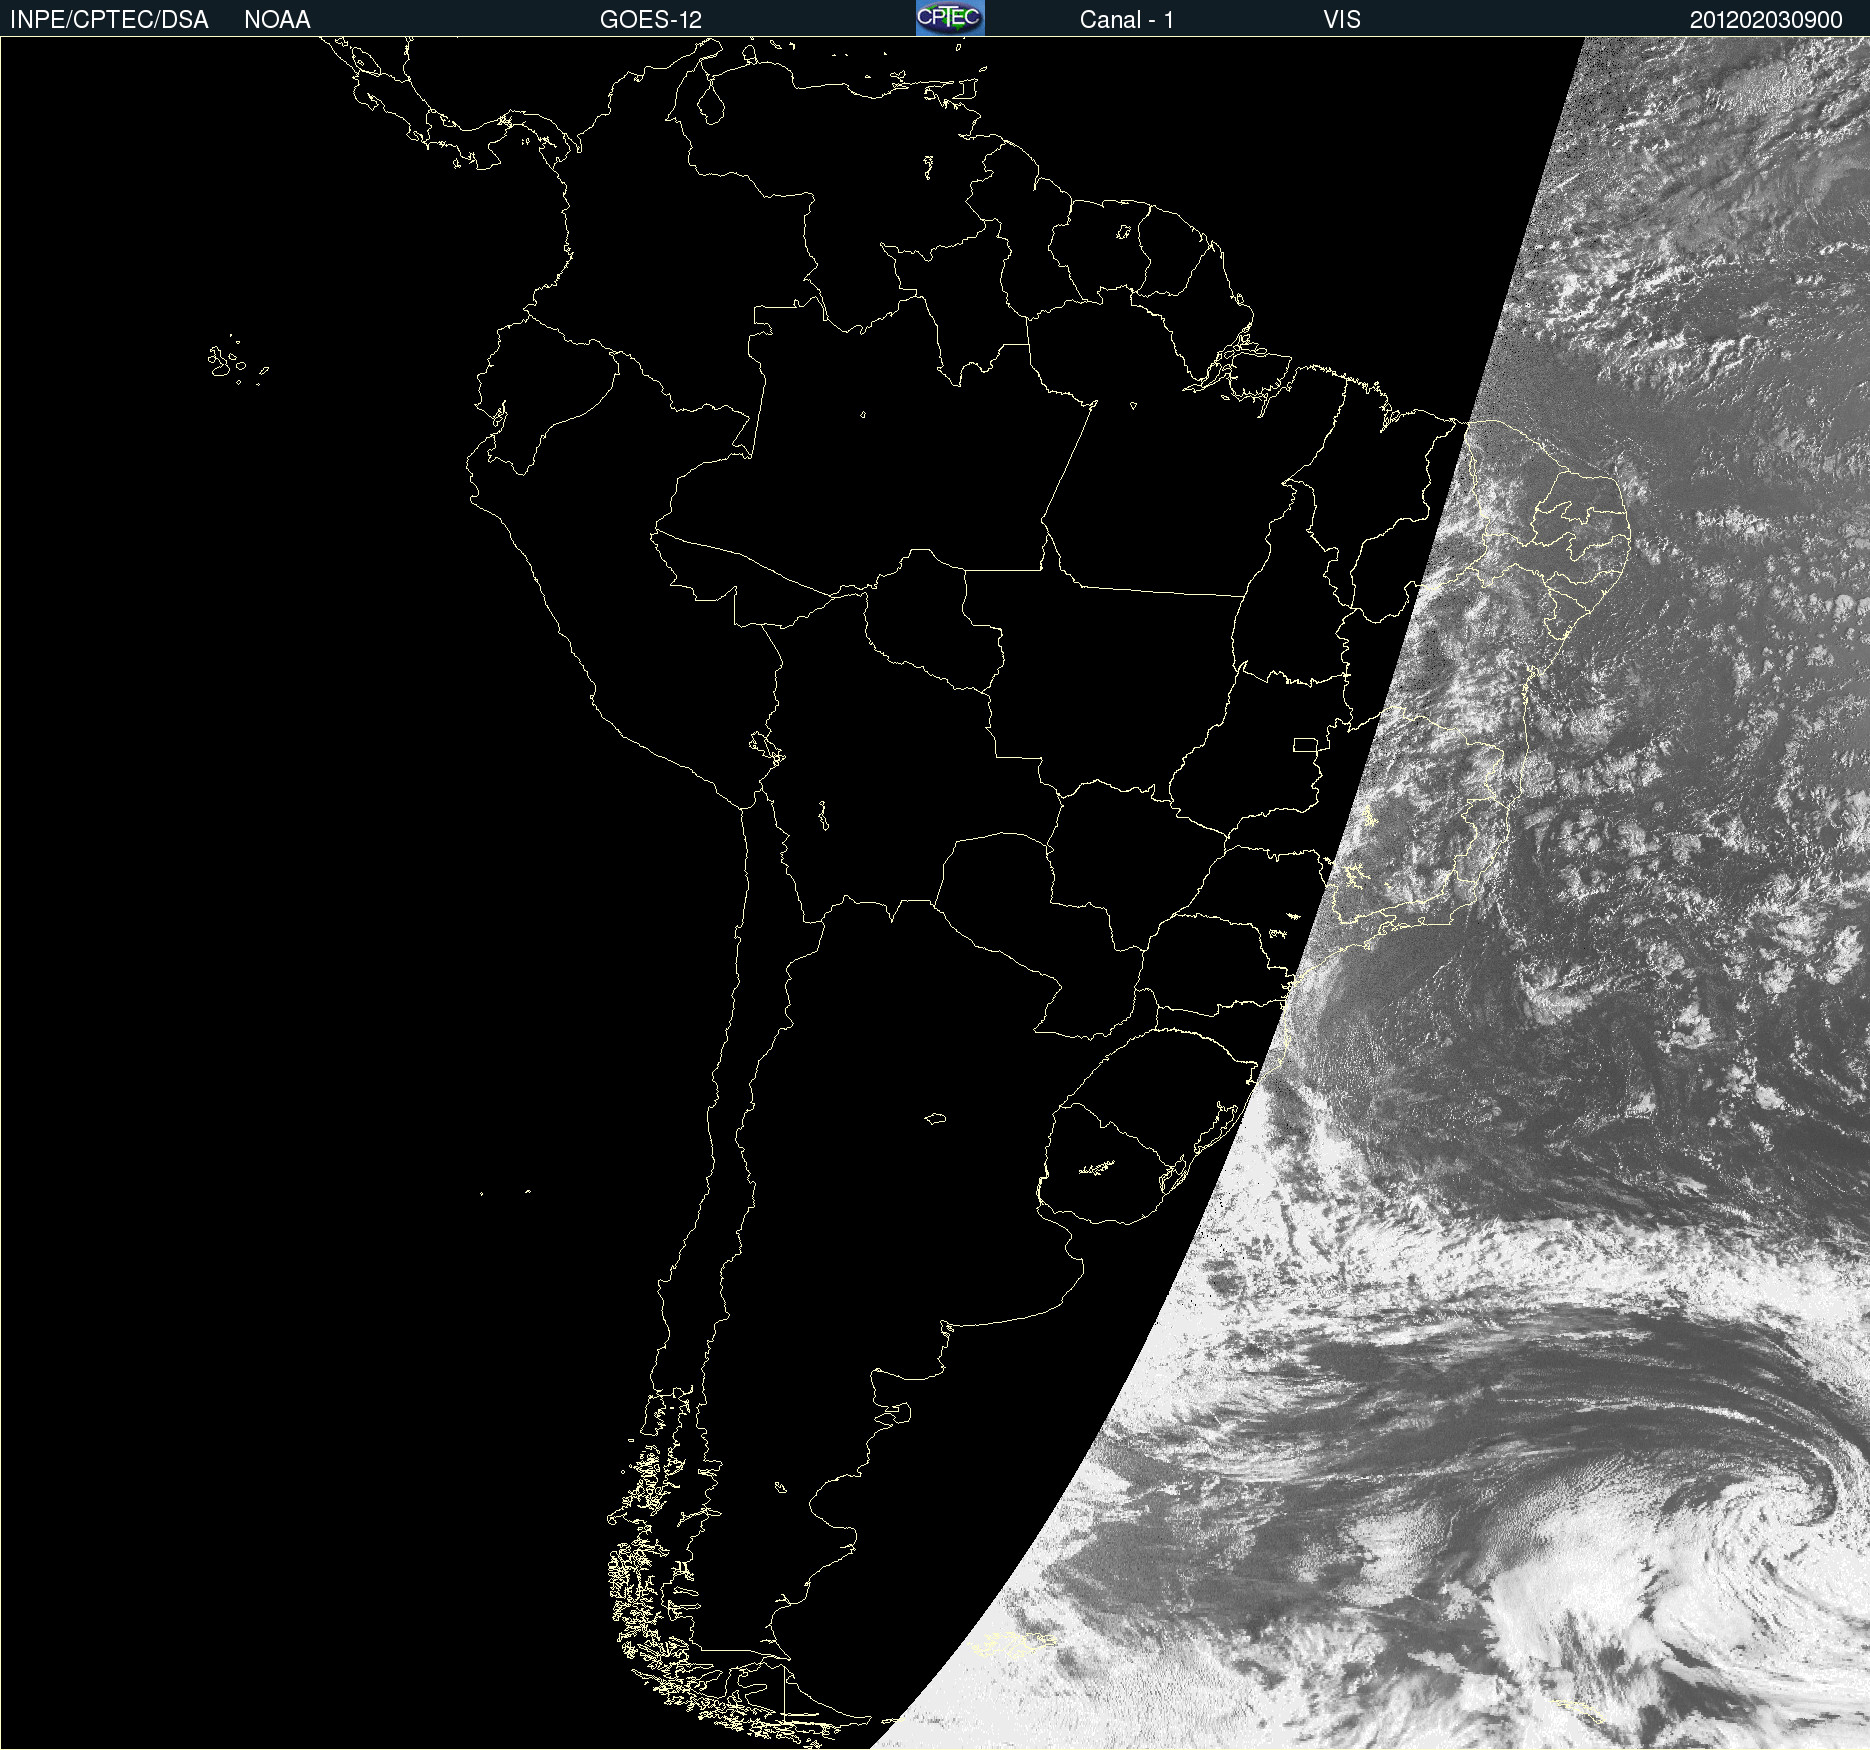The image size is (1870, 1750).
Task: Click the Canal - 1 label
Action: tap(1127, 20)
